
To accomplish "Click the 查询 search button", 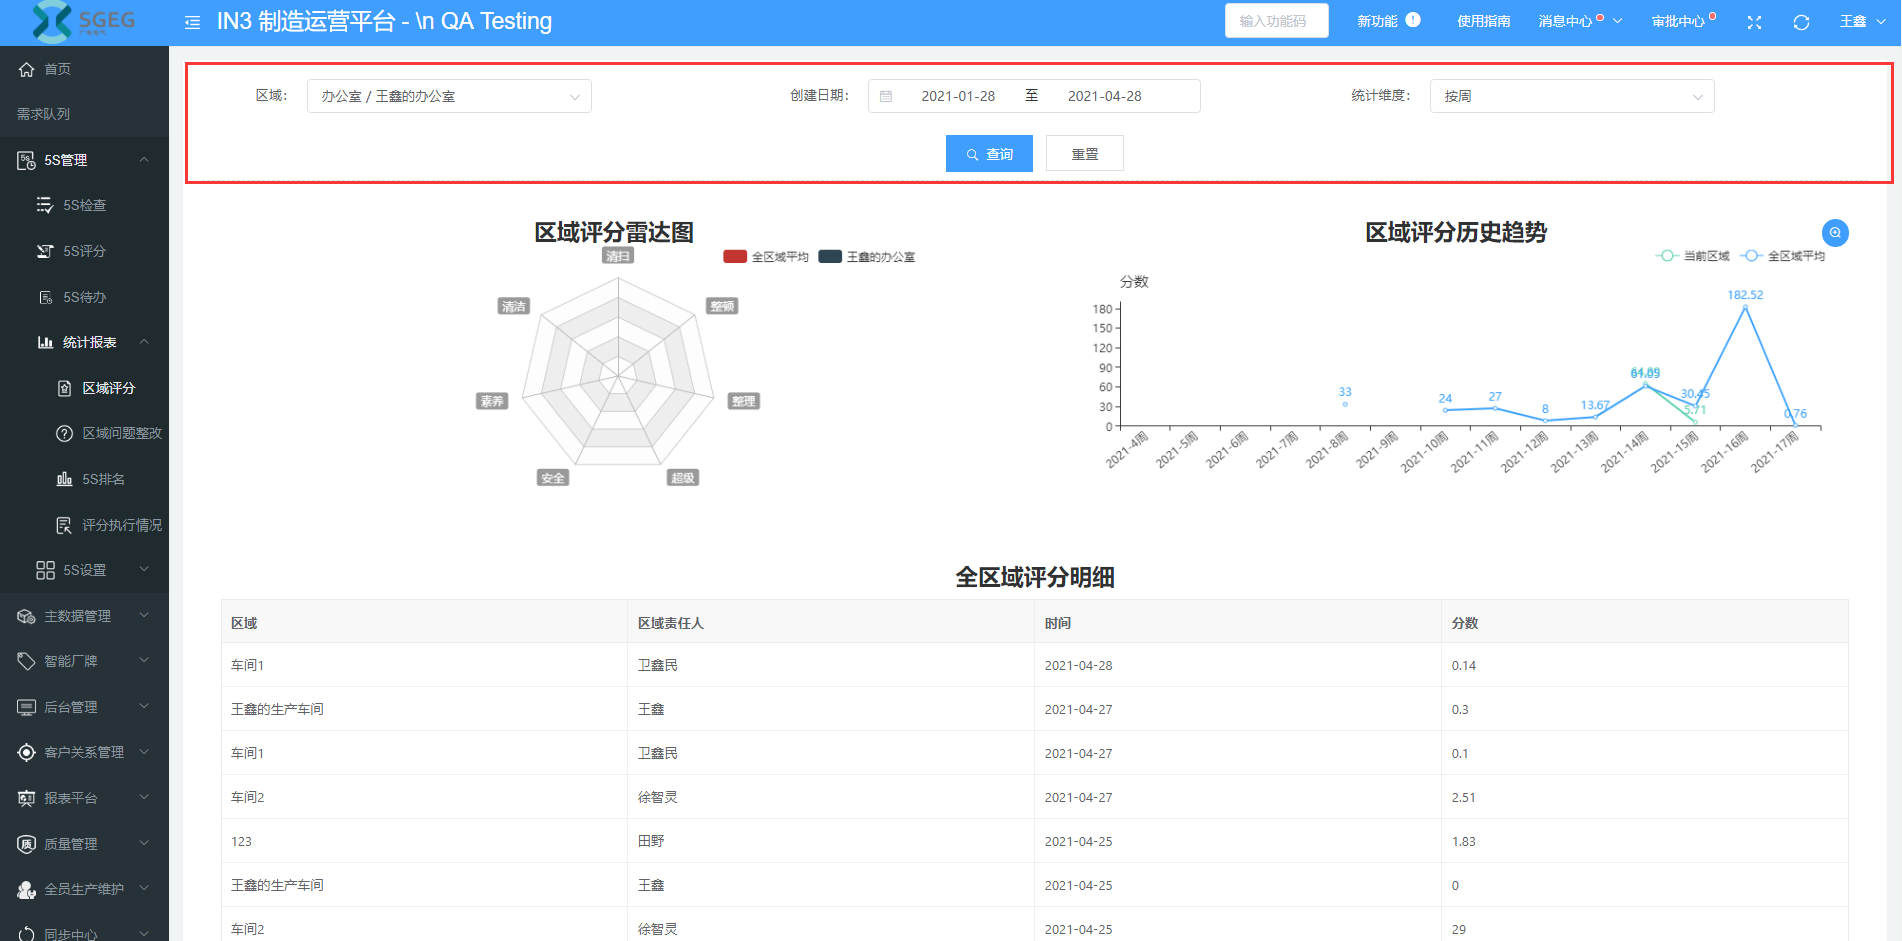I will pos(989,154).
